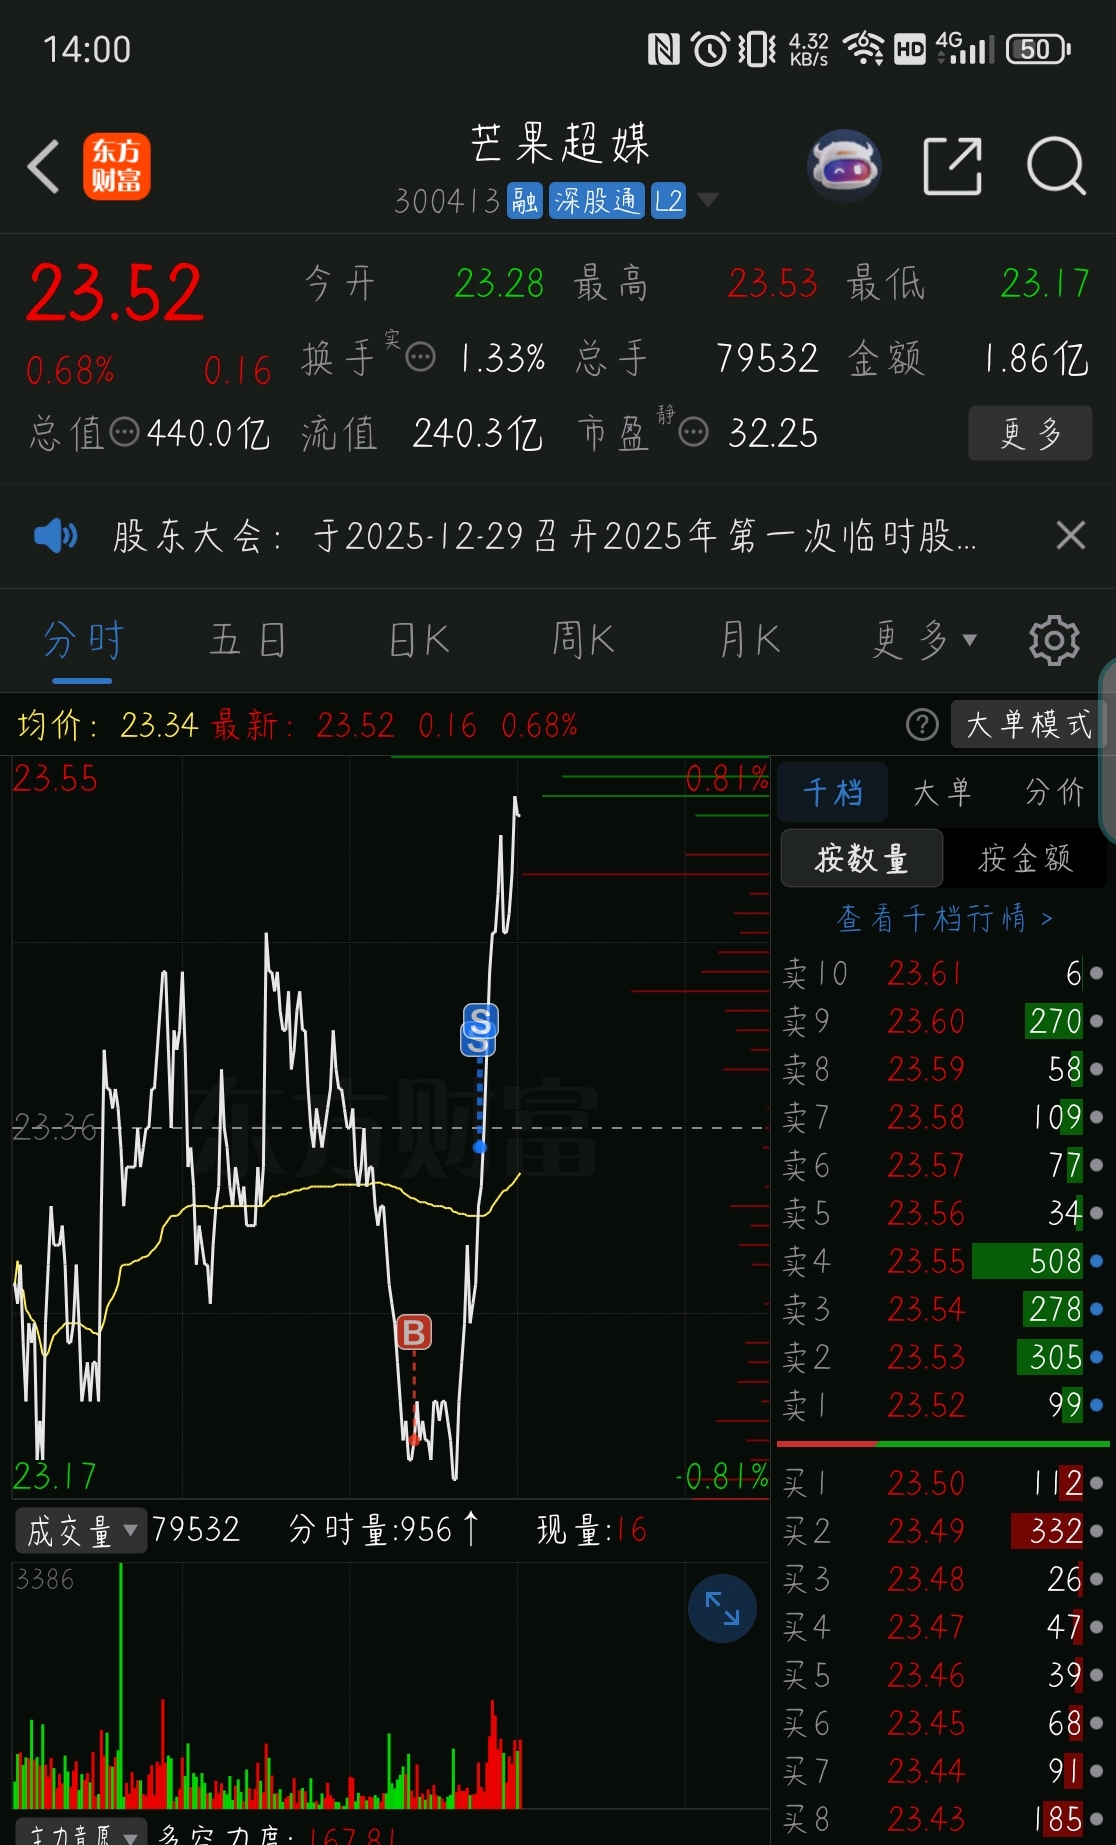1116x1845 pixels.
Task: Tap info icon beside 市盈
Action: 693,433
